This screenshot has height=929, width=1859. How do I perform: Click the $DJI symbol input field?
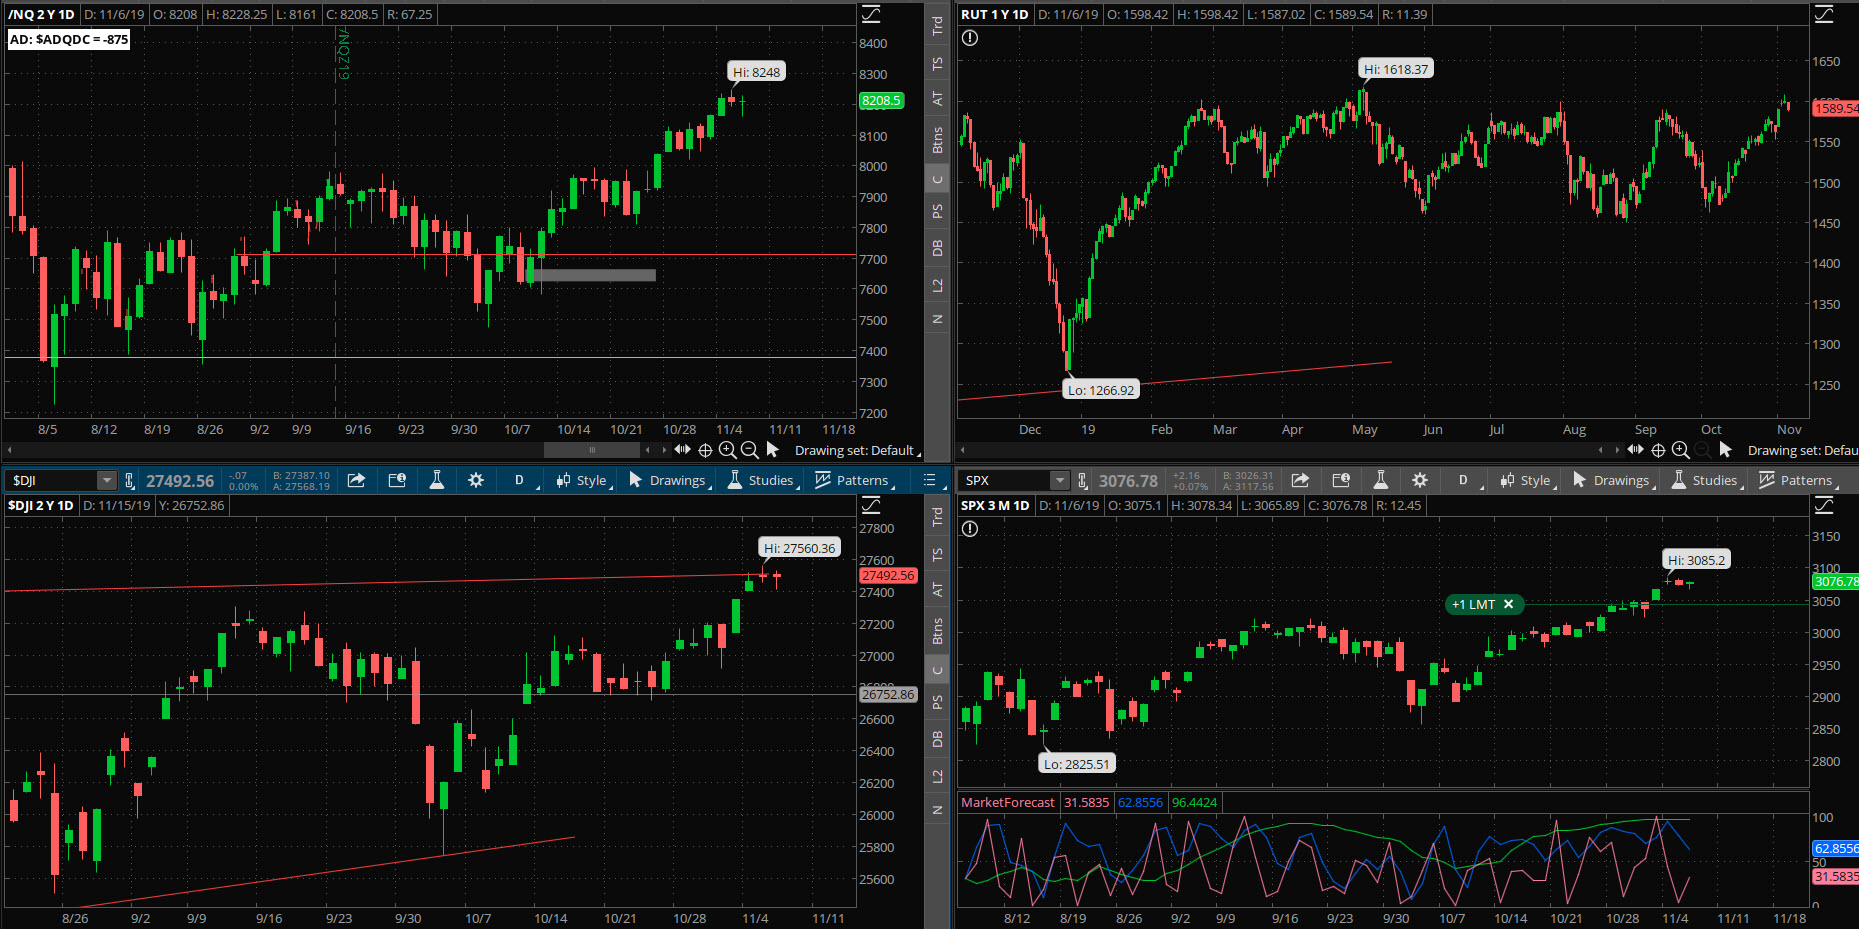click(52, 480)
